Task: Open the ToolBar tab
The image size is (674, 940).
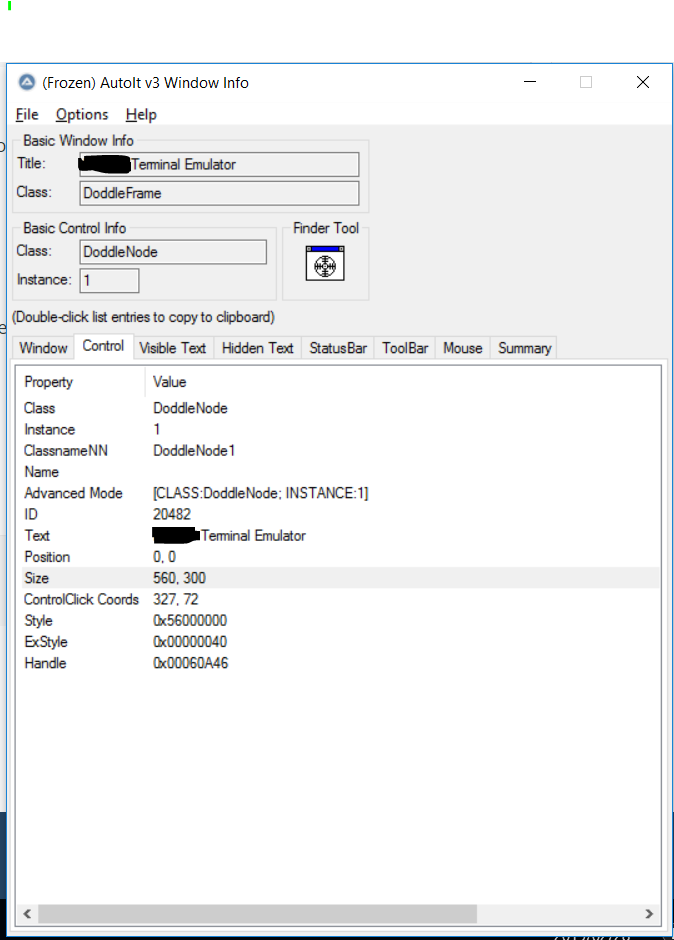Action: [405, 348]
